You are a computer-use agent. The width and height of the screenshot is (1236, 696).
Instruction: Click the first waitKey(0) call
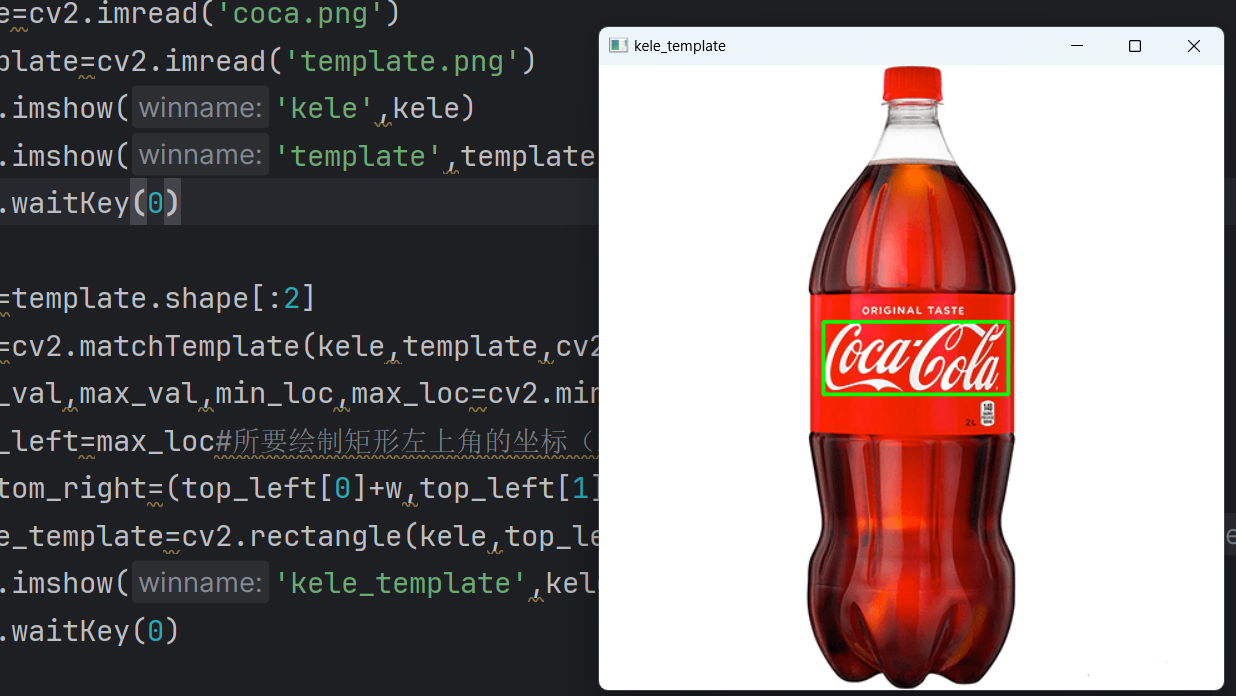[90, 203]
